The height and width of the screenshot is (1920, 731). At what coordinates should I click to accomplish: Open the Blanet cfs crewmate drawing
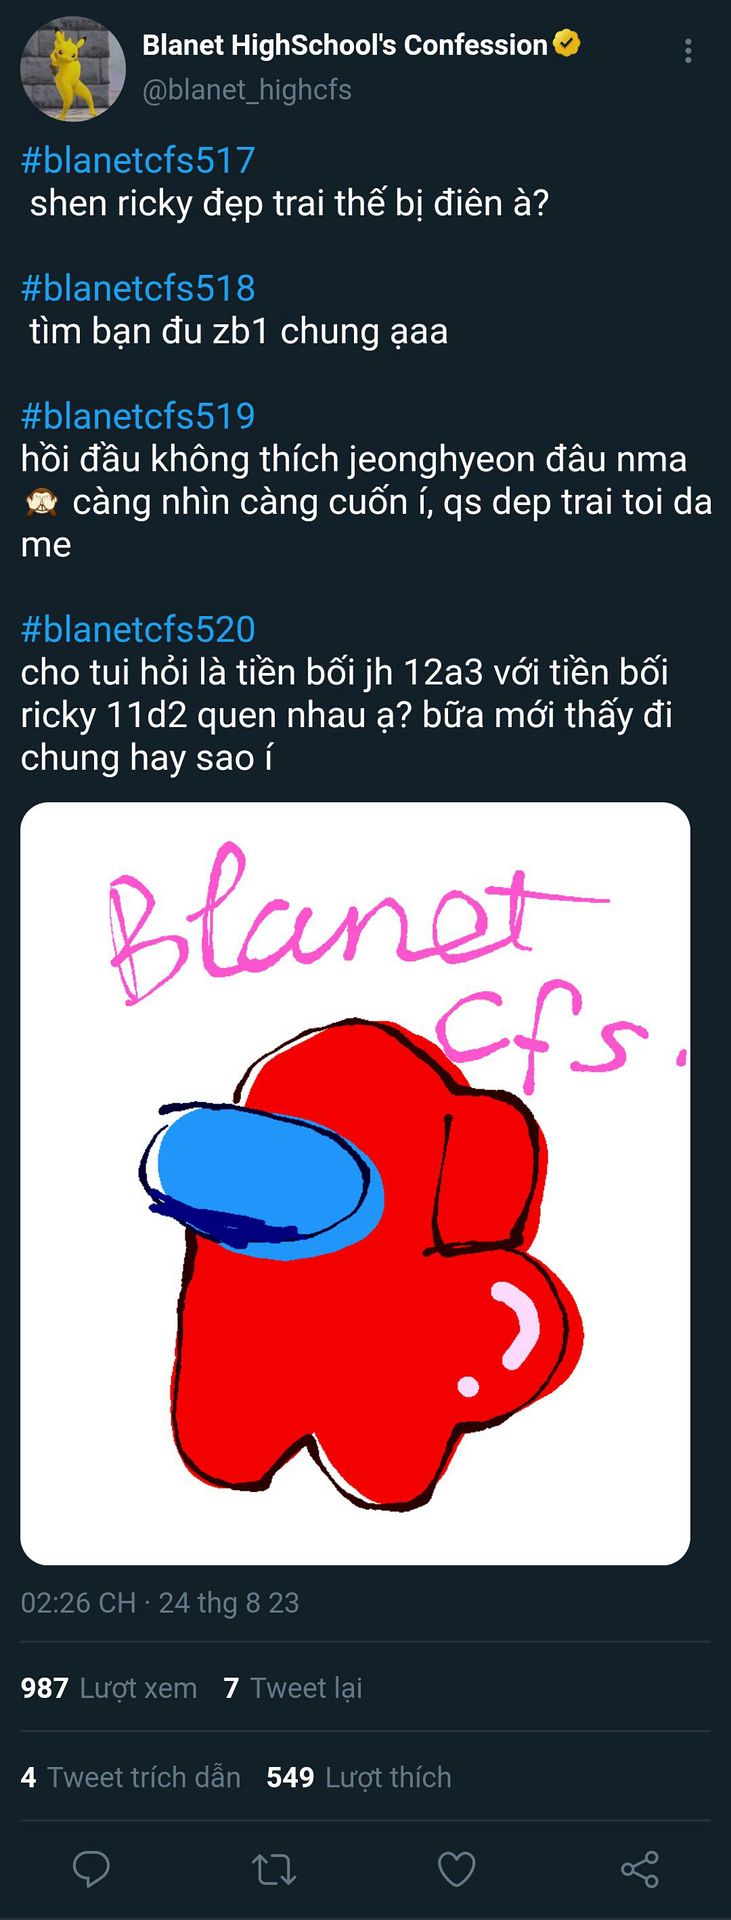pyautogui.click(x=355, y=1183)
